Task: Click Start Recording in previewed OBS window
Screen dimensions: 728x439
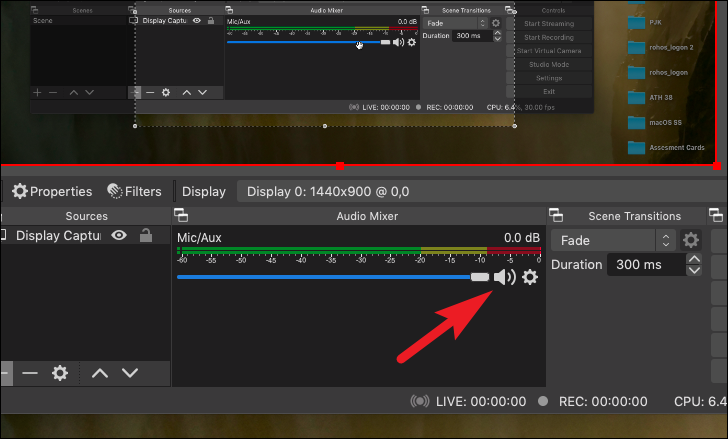Action: (x=549, y=37)
